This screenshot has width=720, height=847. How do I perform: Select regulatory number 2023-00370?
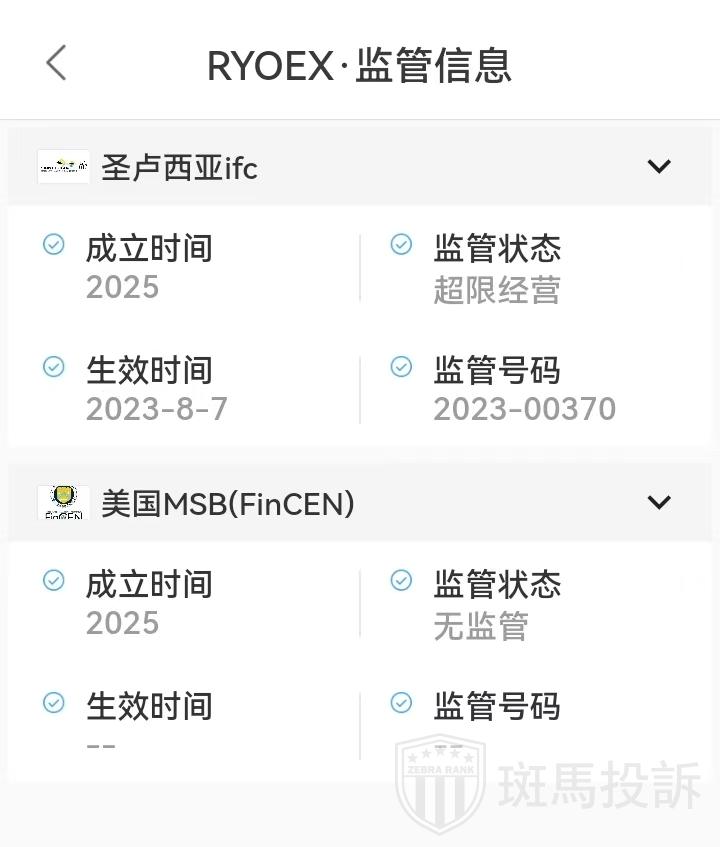coord(524,409)
